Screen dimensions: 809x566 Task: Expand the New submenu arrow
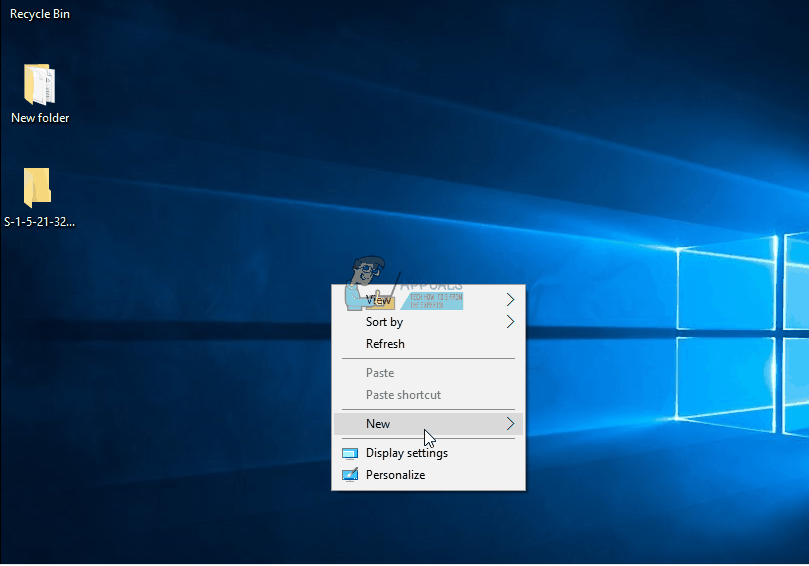(510, 424)
